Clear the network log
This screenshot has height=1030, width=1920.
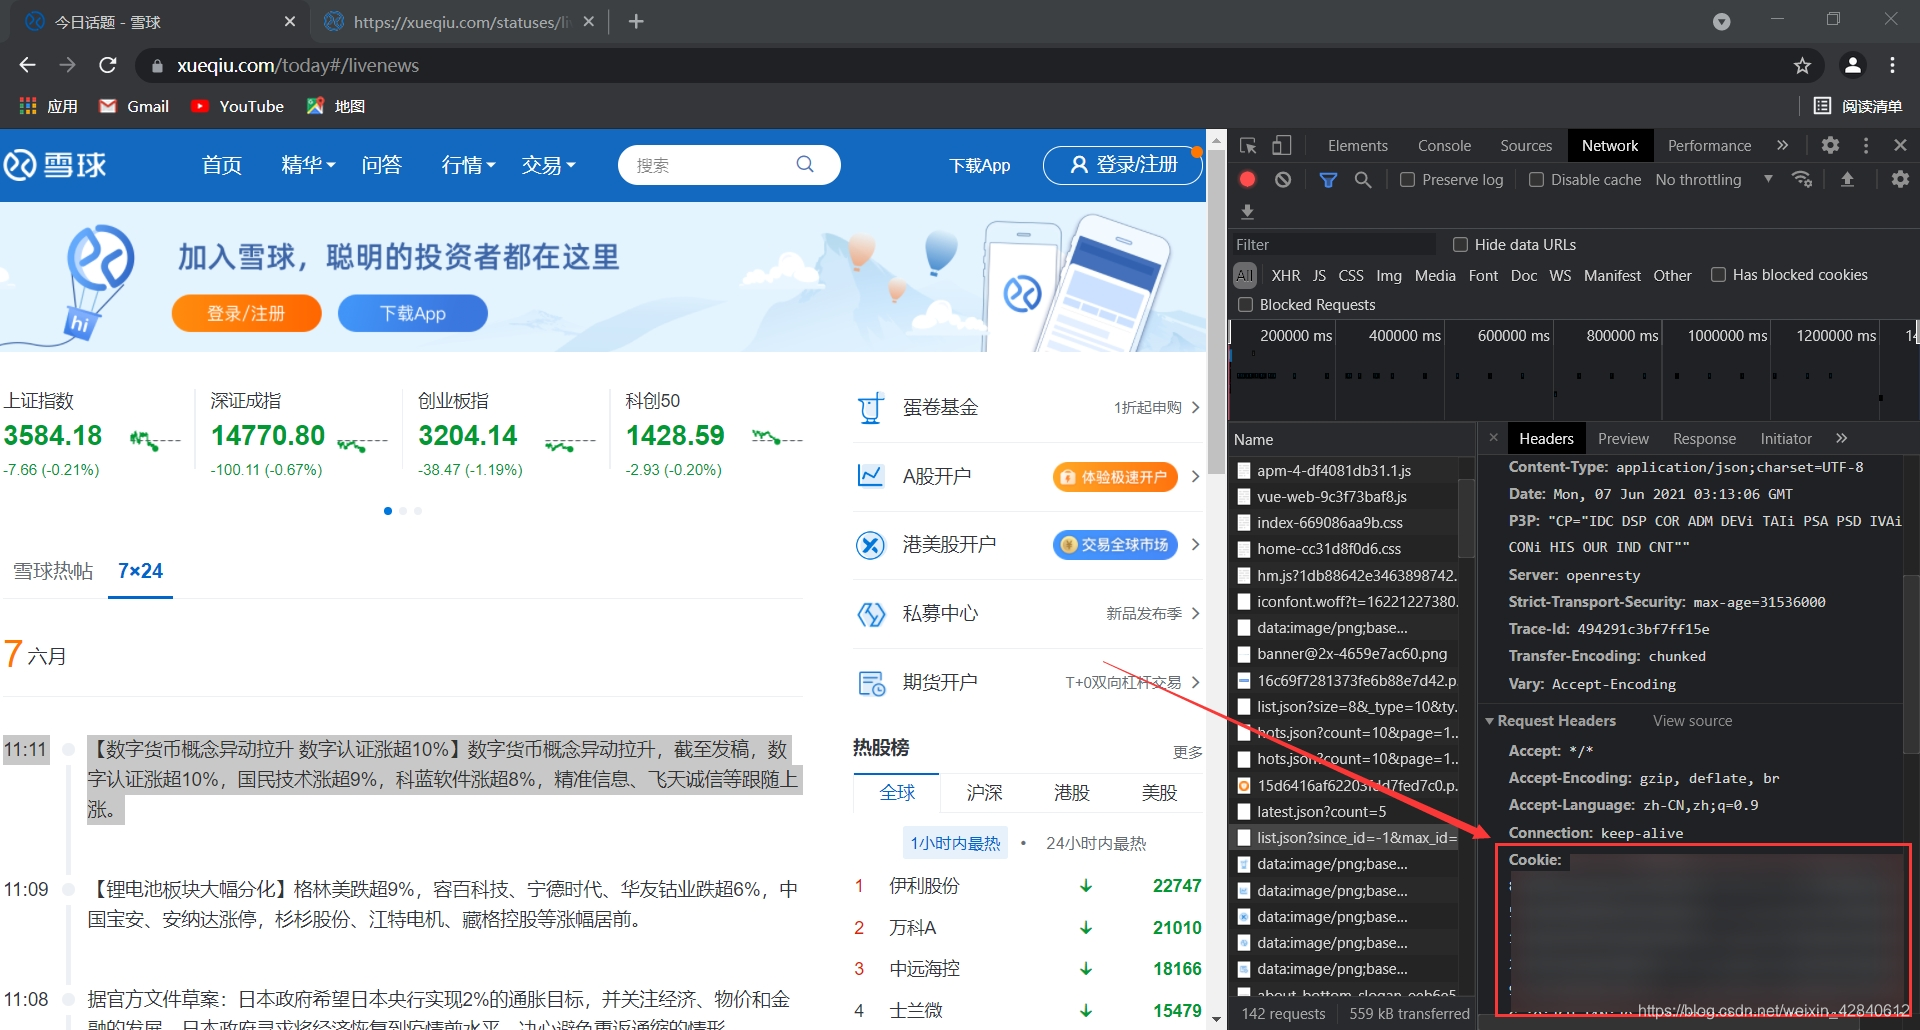pyautogui.click(x=1283, y=180)
